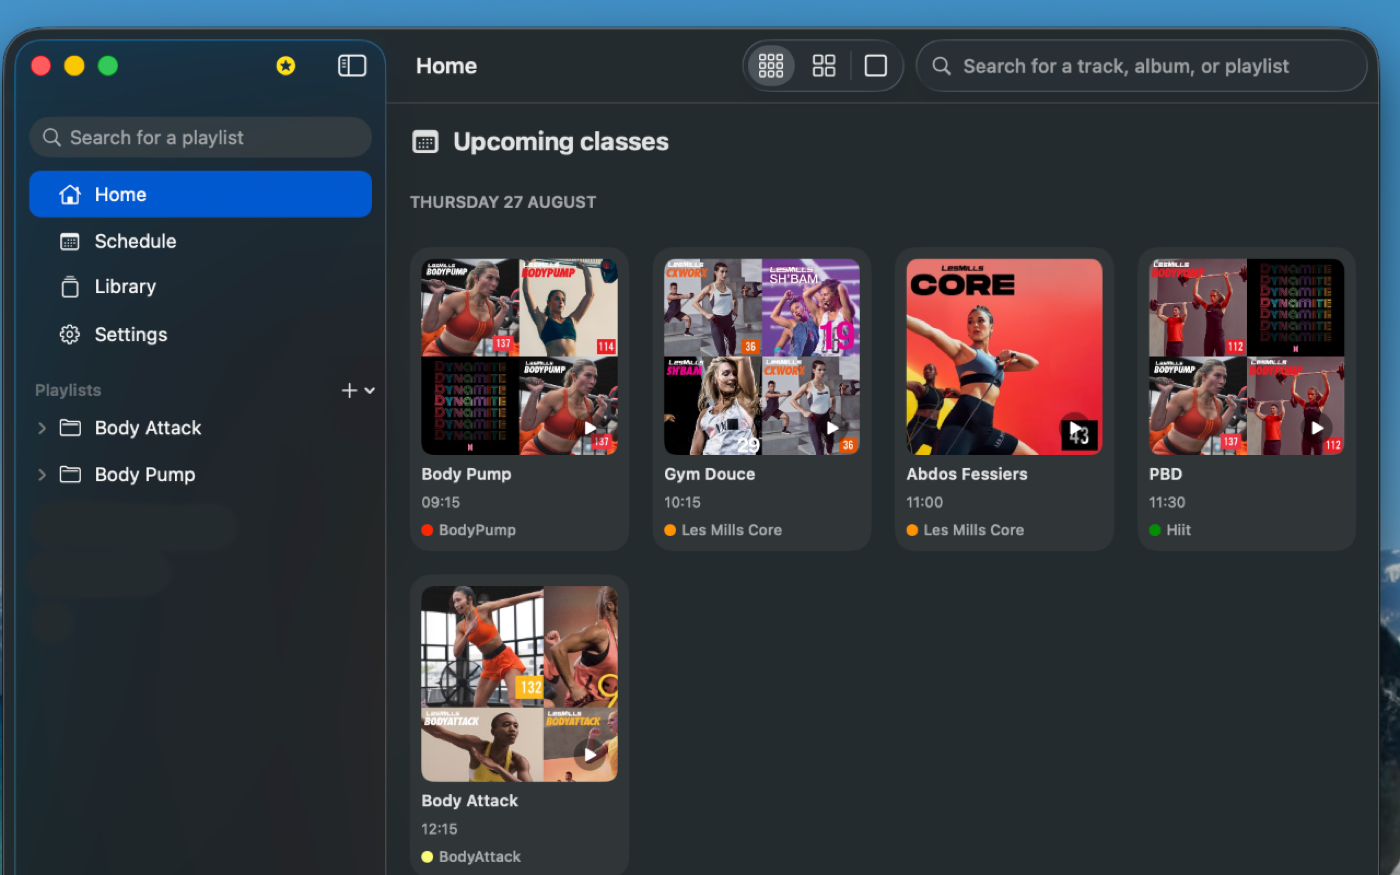Click the 10:15 class time
1400x875 pixels.
(x=682, y=502)
